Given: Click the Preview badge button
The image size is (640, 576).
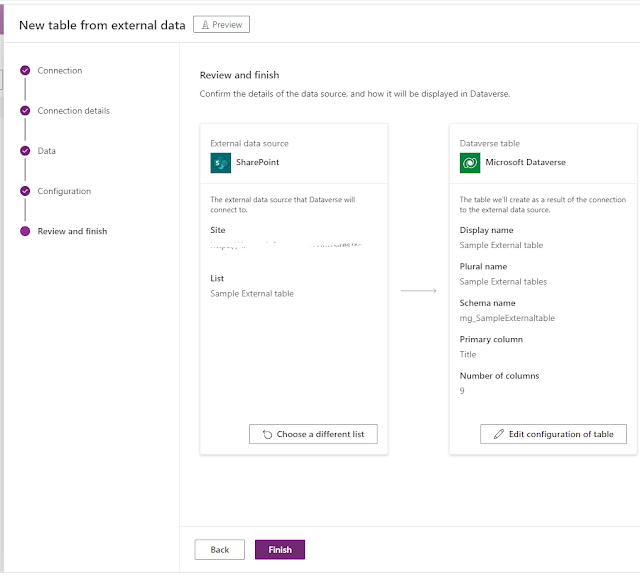Looking at the screenshot, I should coord(221,24).
